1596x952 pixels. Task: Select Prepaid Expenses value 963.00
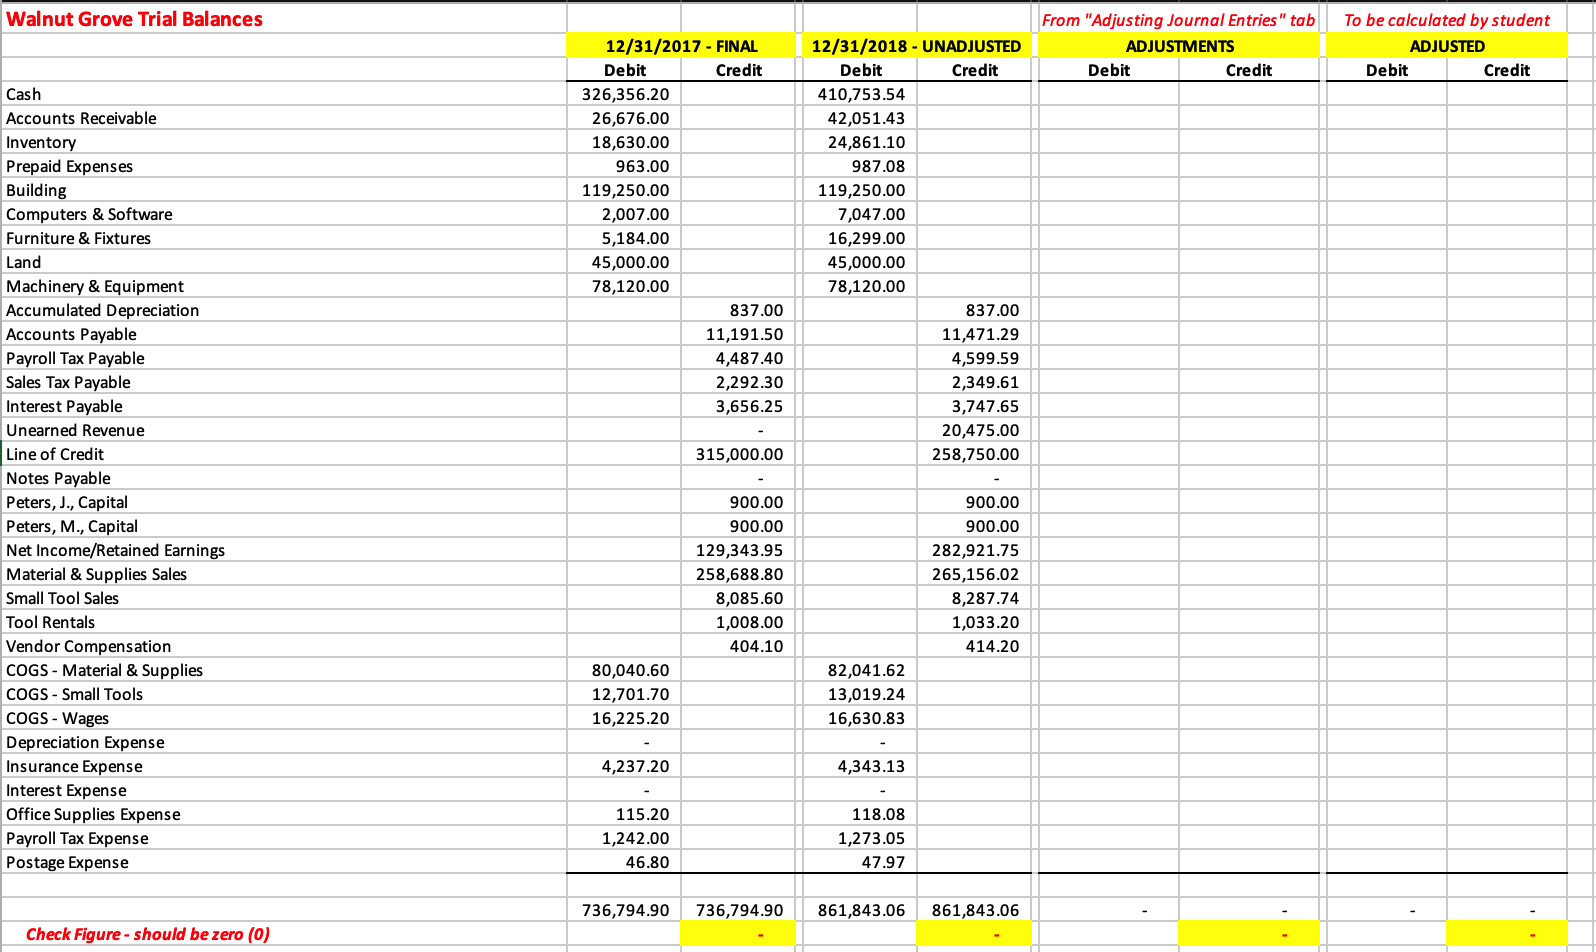[624, 166]
